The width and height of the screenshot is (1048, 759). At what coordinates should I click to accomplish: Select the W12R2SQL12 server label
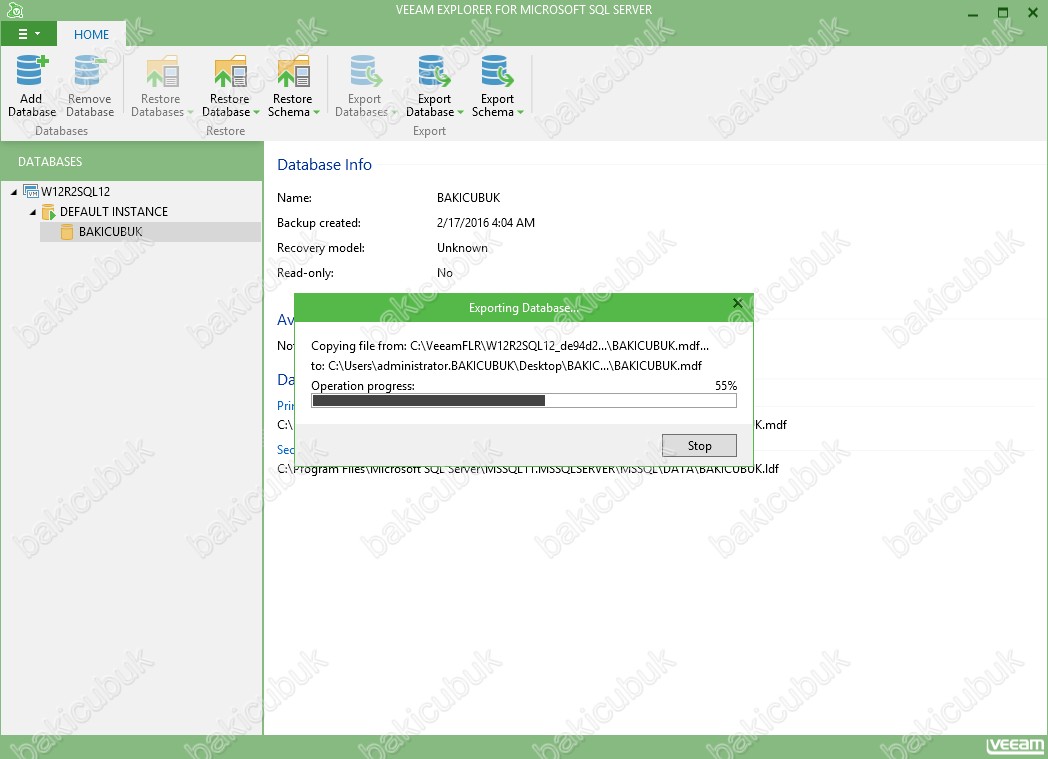pos(76,192)
